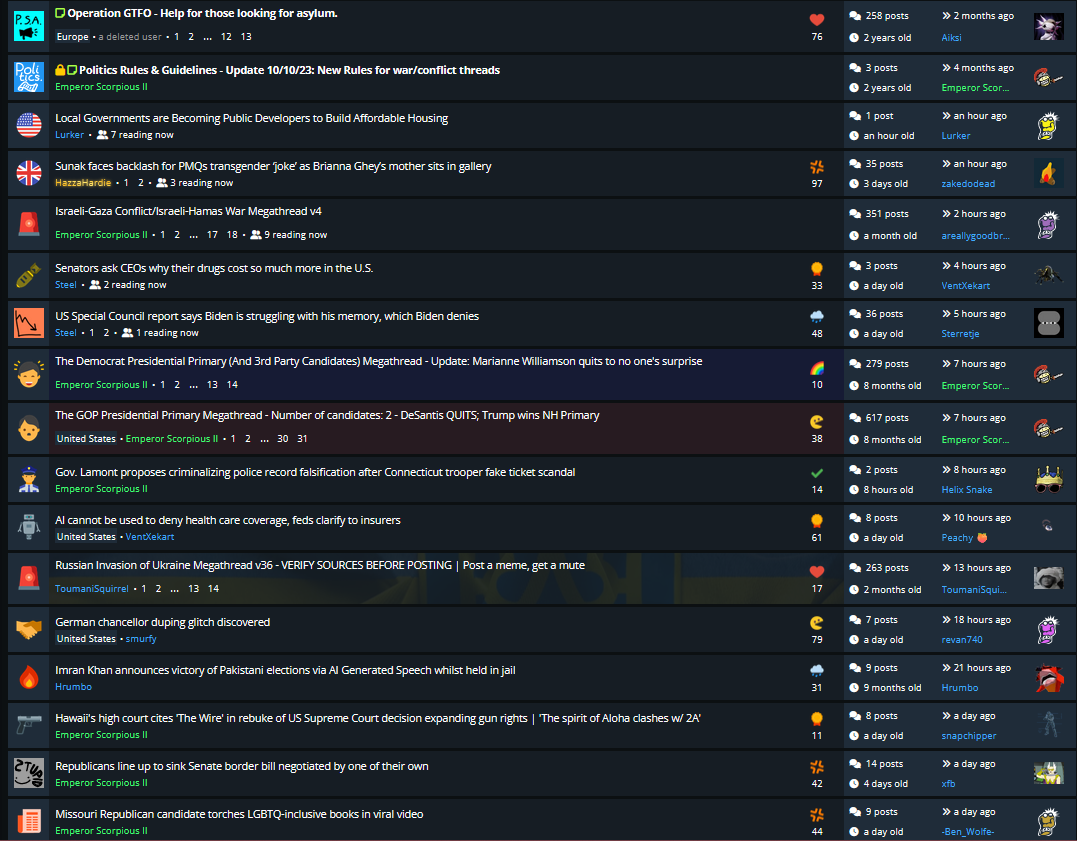Open last poster revan740's profile
1077x841 pixels.
pyautogui.click(x=962, y=640)
